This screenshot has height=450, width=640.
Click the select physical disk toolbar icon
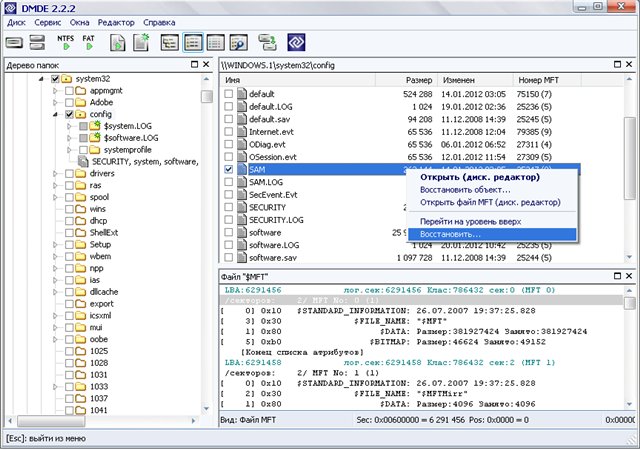14,42
